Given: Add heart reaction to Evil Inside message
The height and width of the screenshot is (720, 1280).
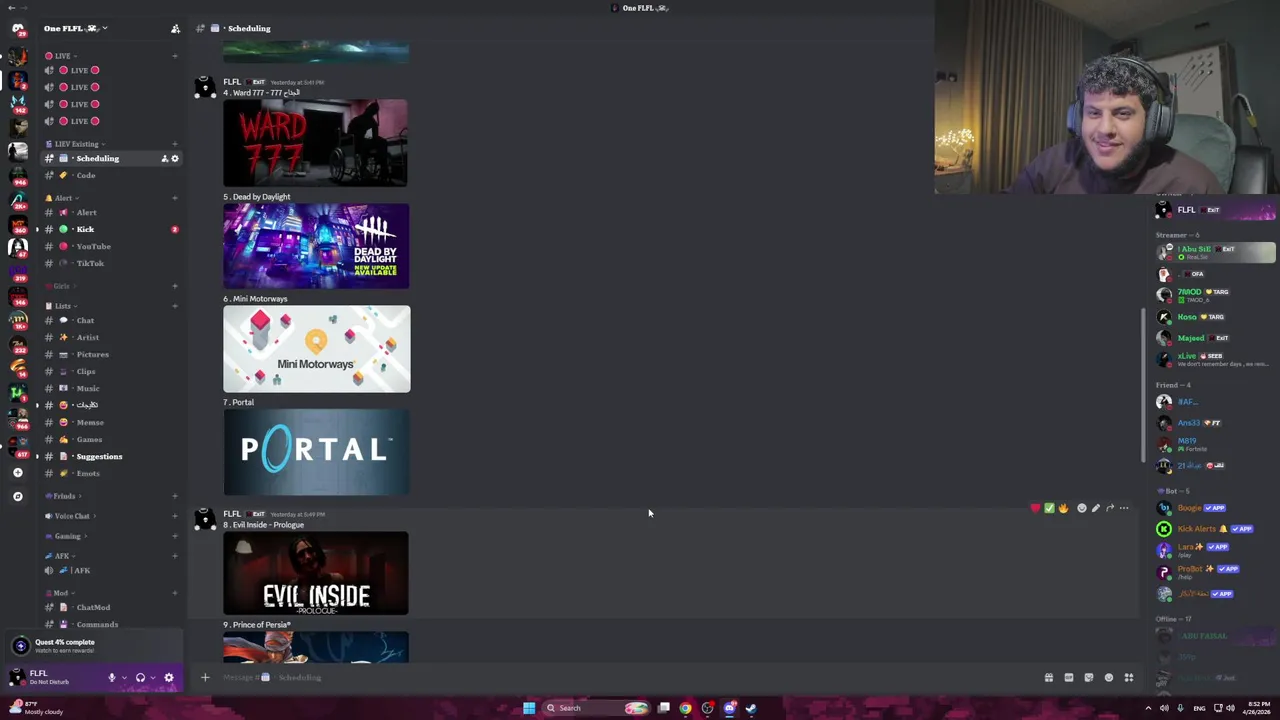Looking at the screenshot, I should (x=1035, y=508).
